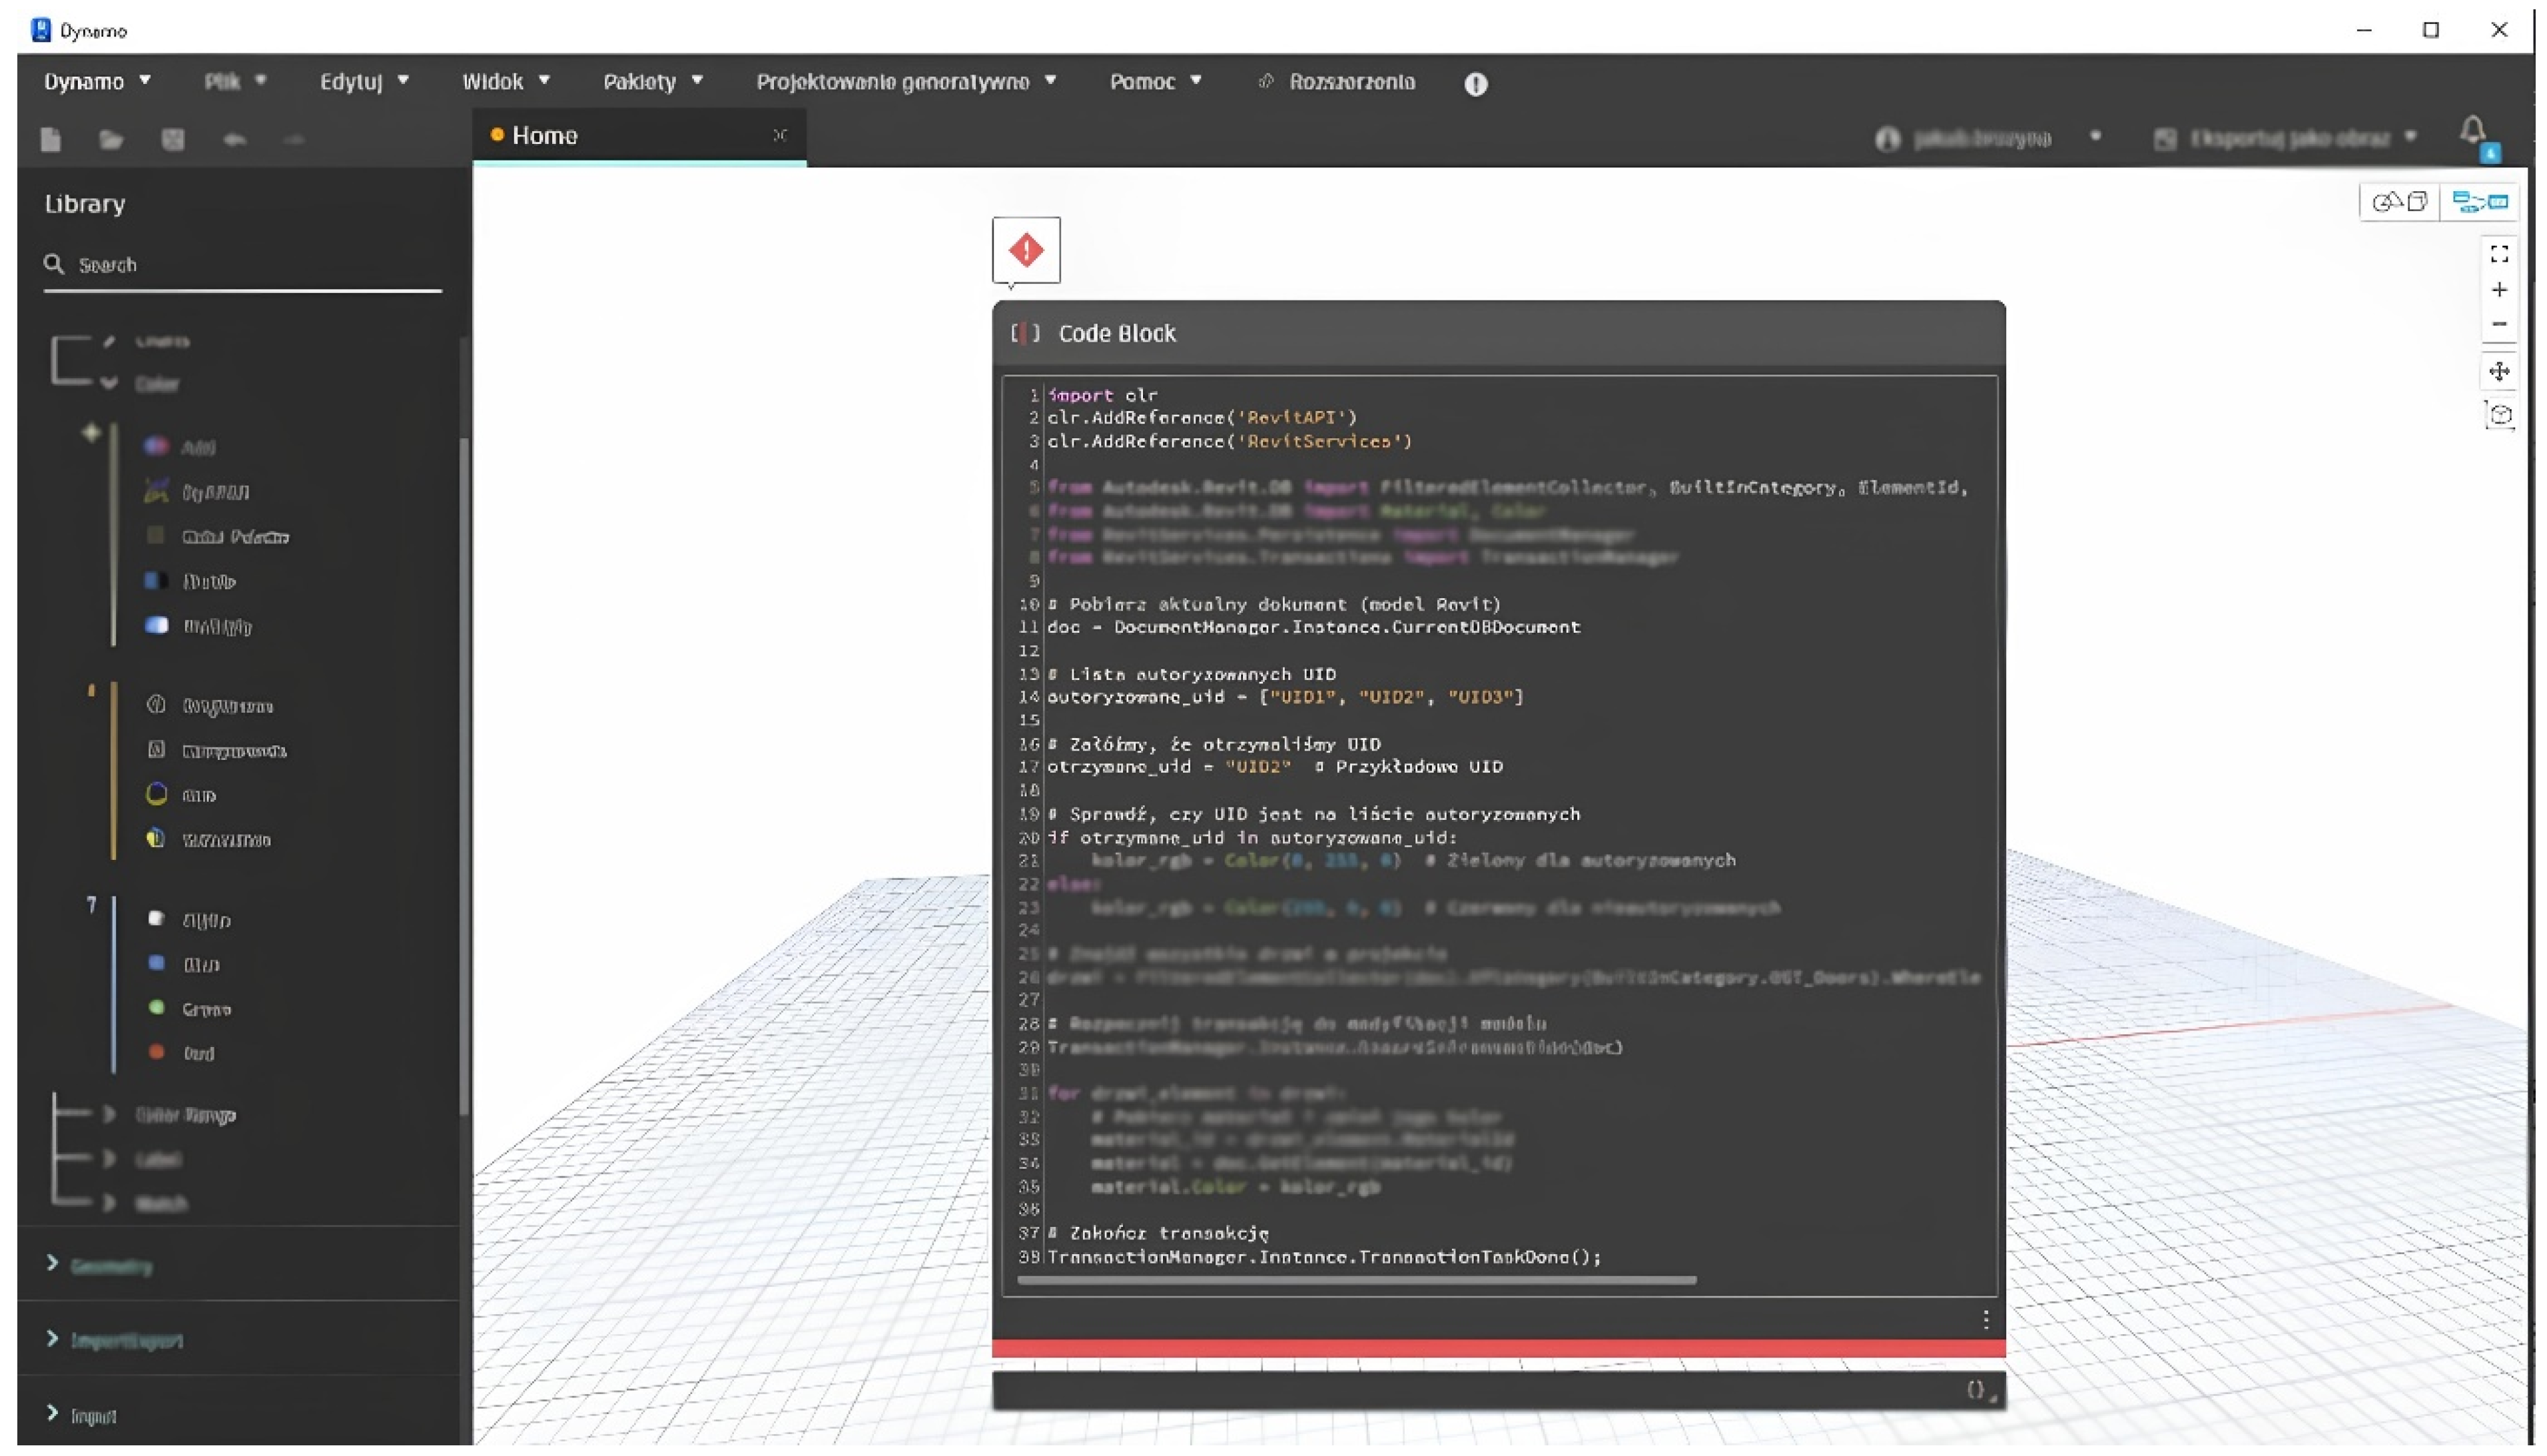
Task: Open the Projektowanie generatywne menu
Action: pyautogui.click(x=905, y=82)
